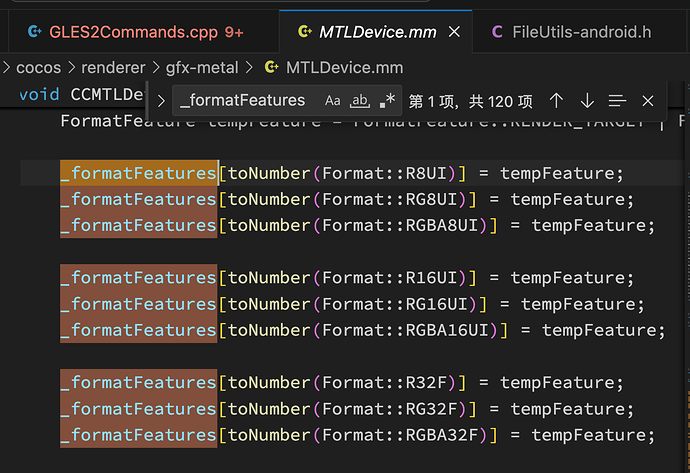Go to next match with down arrow
Image resolution: width=690 pixels, height=473 pixels.
point(587,101)
